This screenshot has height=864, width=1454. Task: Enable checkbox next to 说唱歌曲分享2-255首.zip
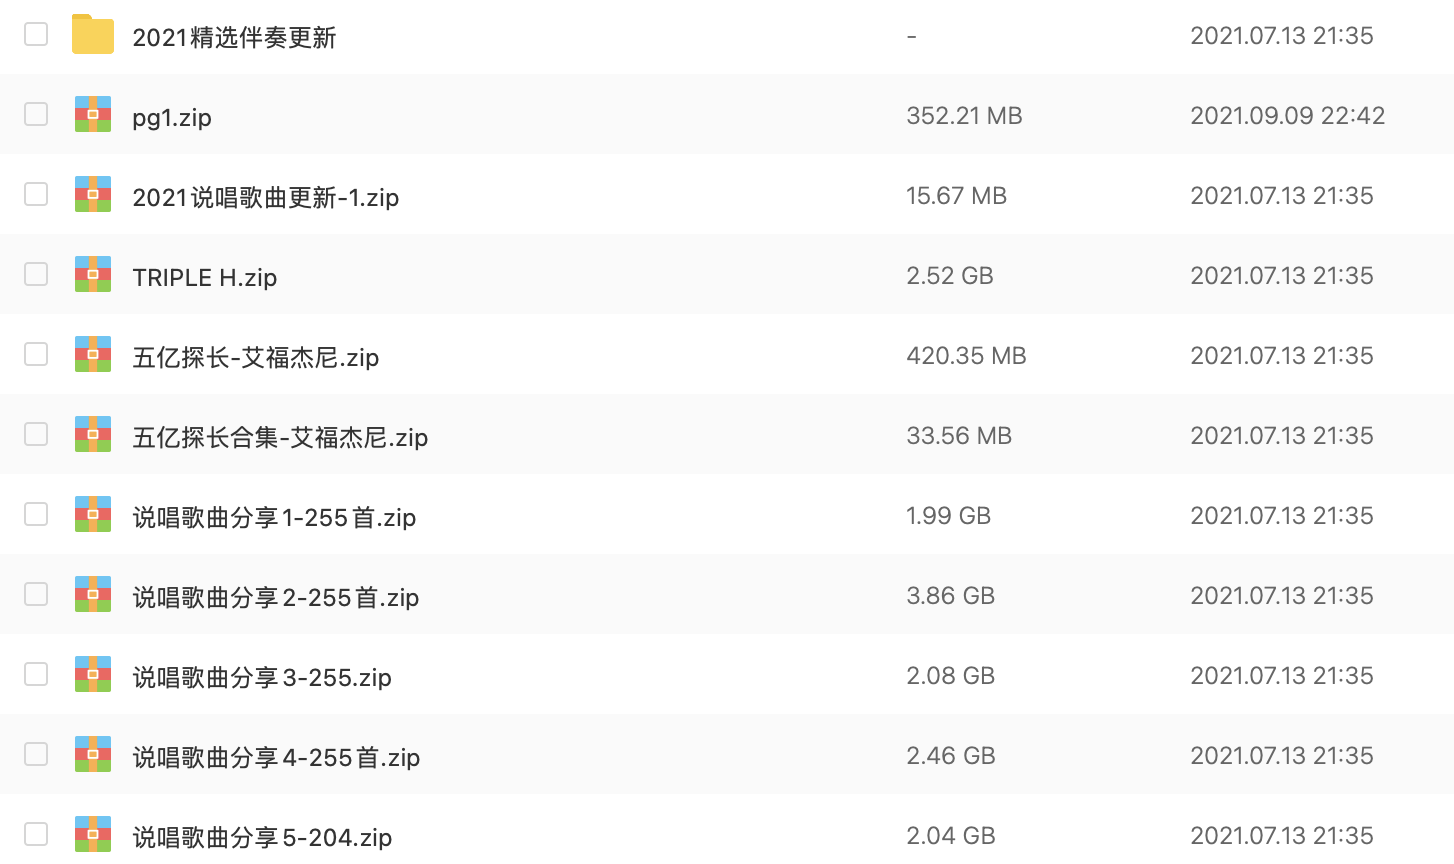click(36, 594)
